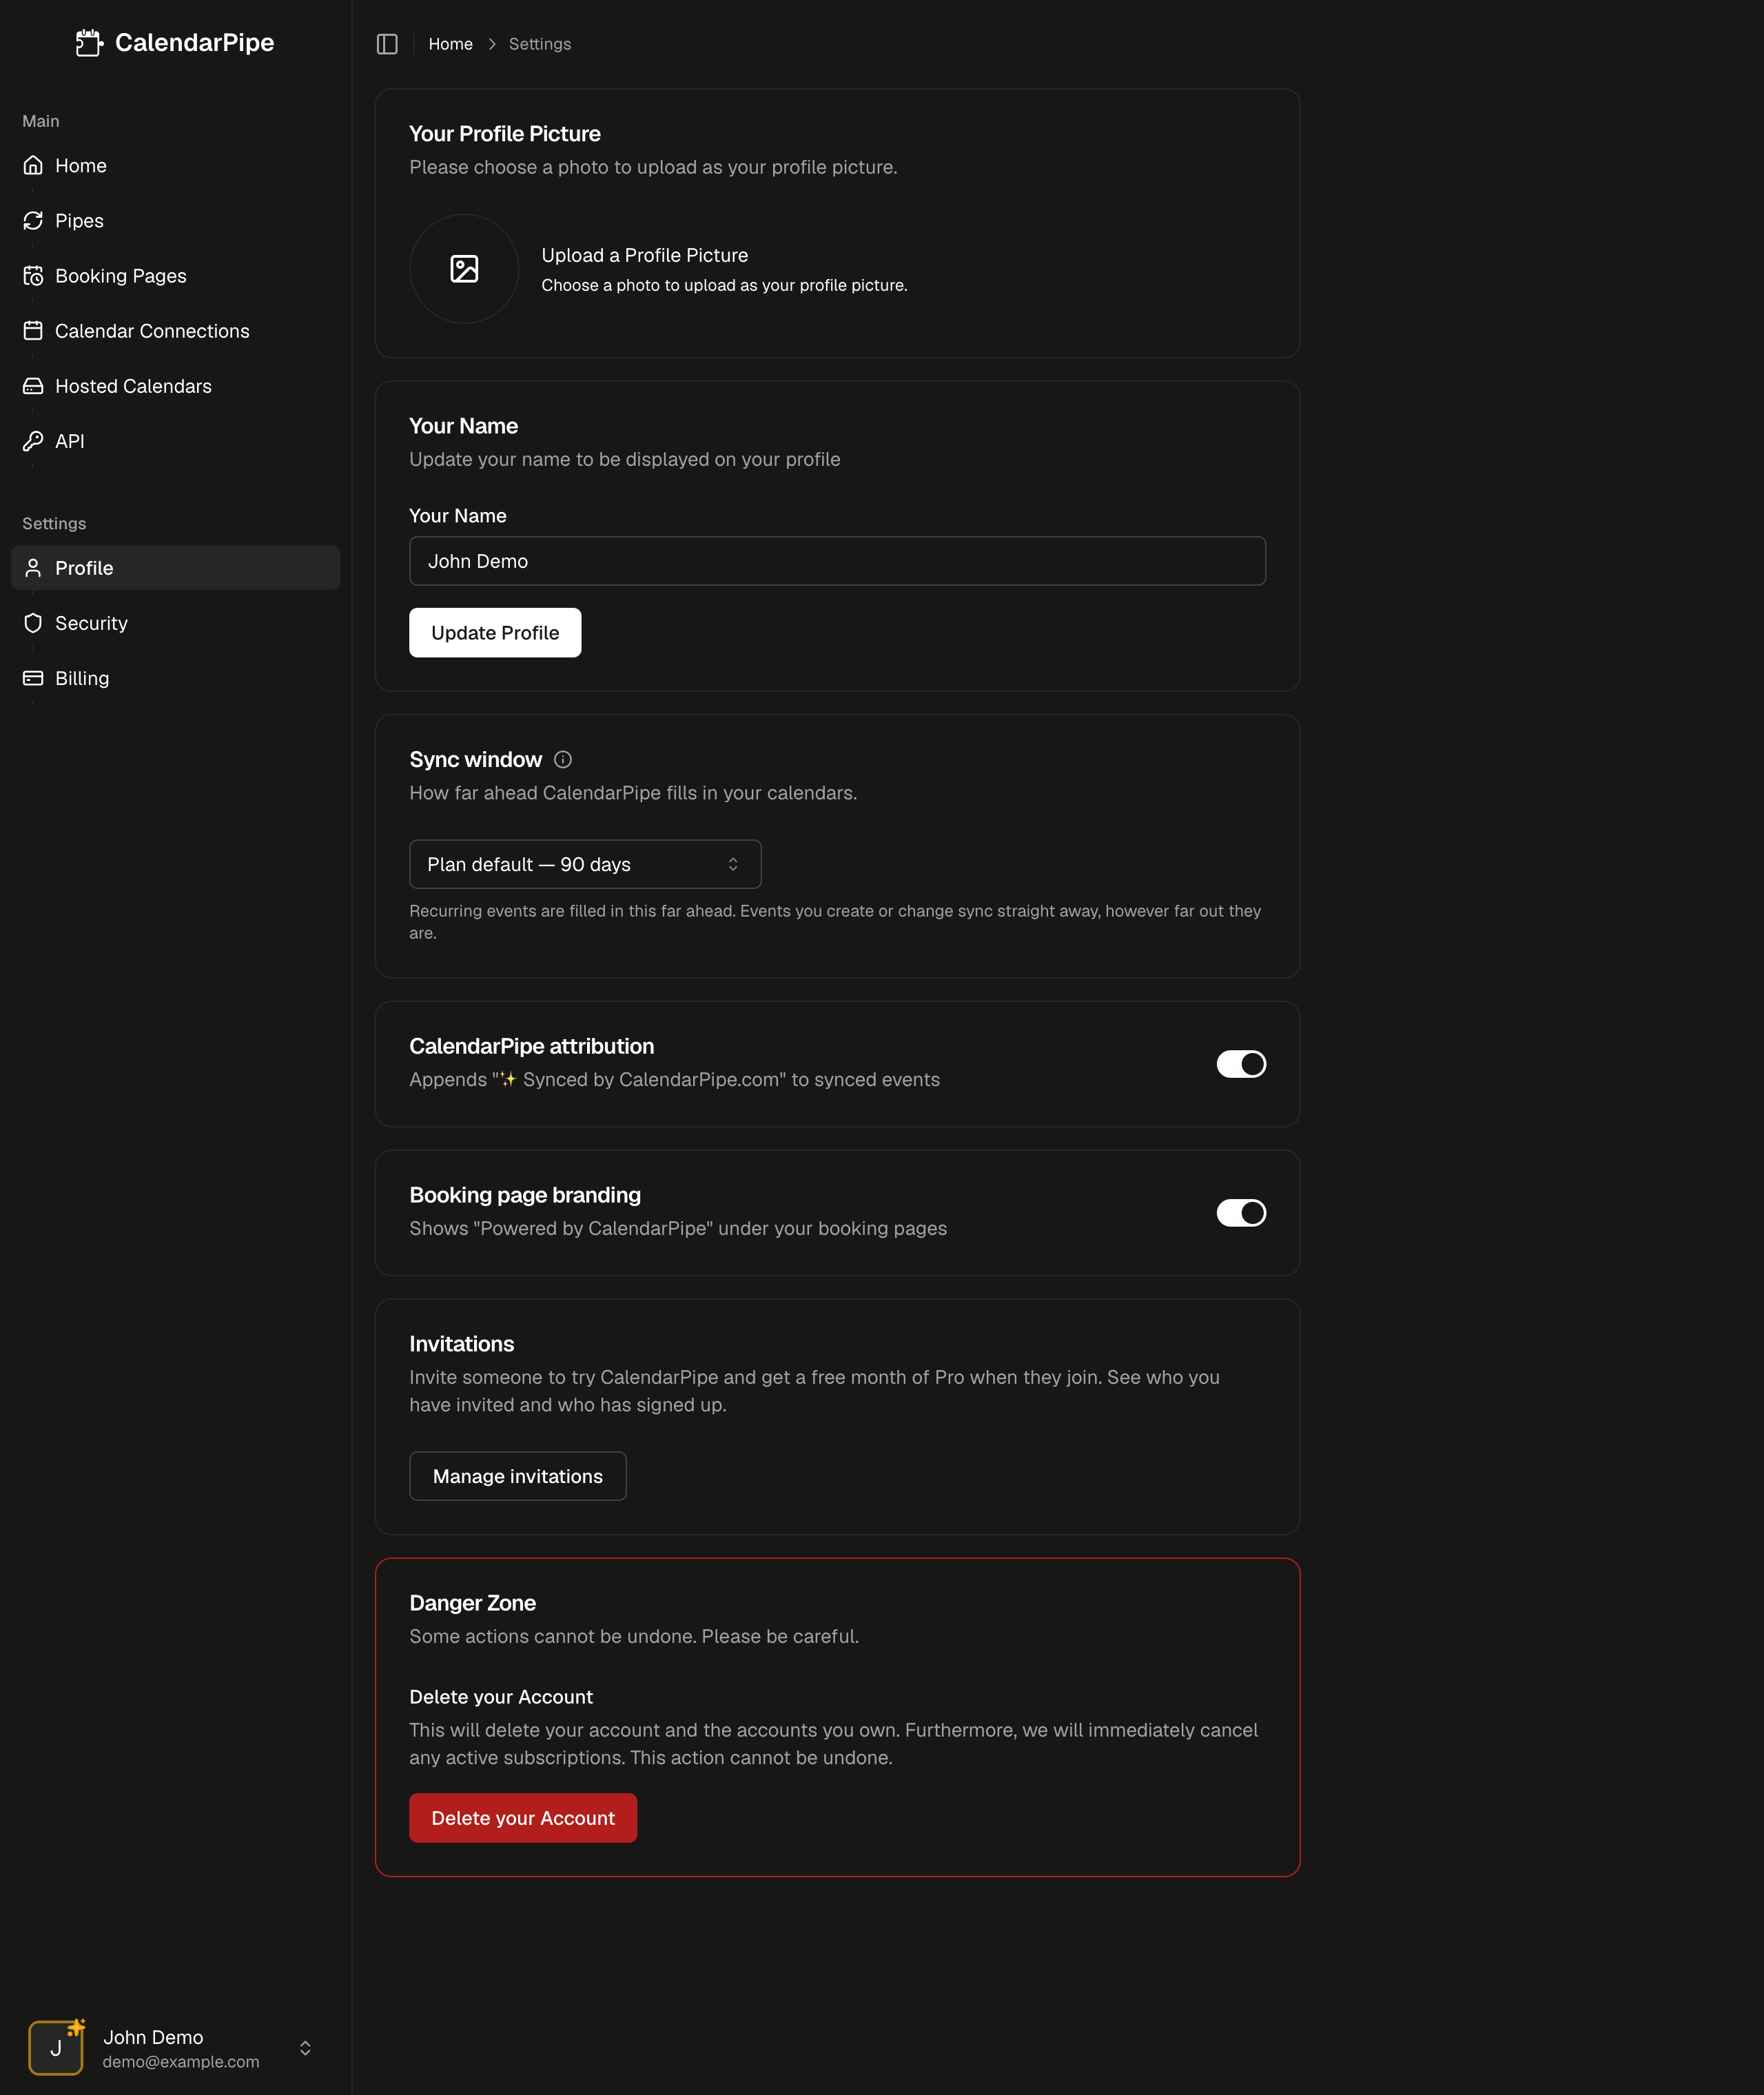Open Pipes in the sidebar
Screen dimensions: 1764x2095
click(x=176, y=220)
